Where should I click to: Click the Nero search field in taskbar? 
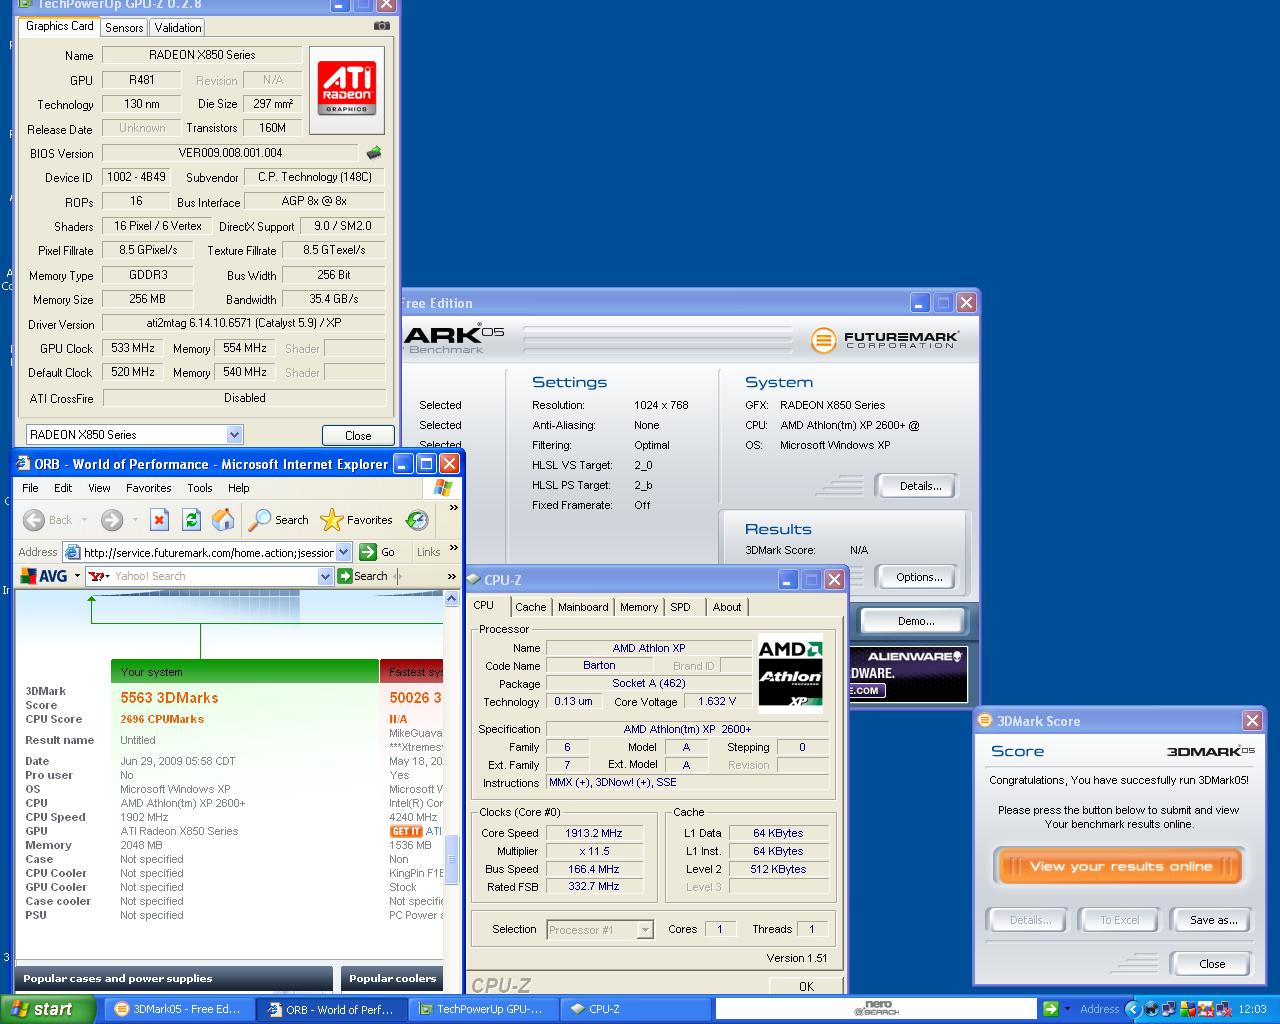click(x=877, y=1009)
